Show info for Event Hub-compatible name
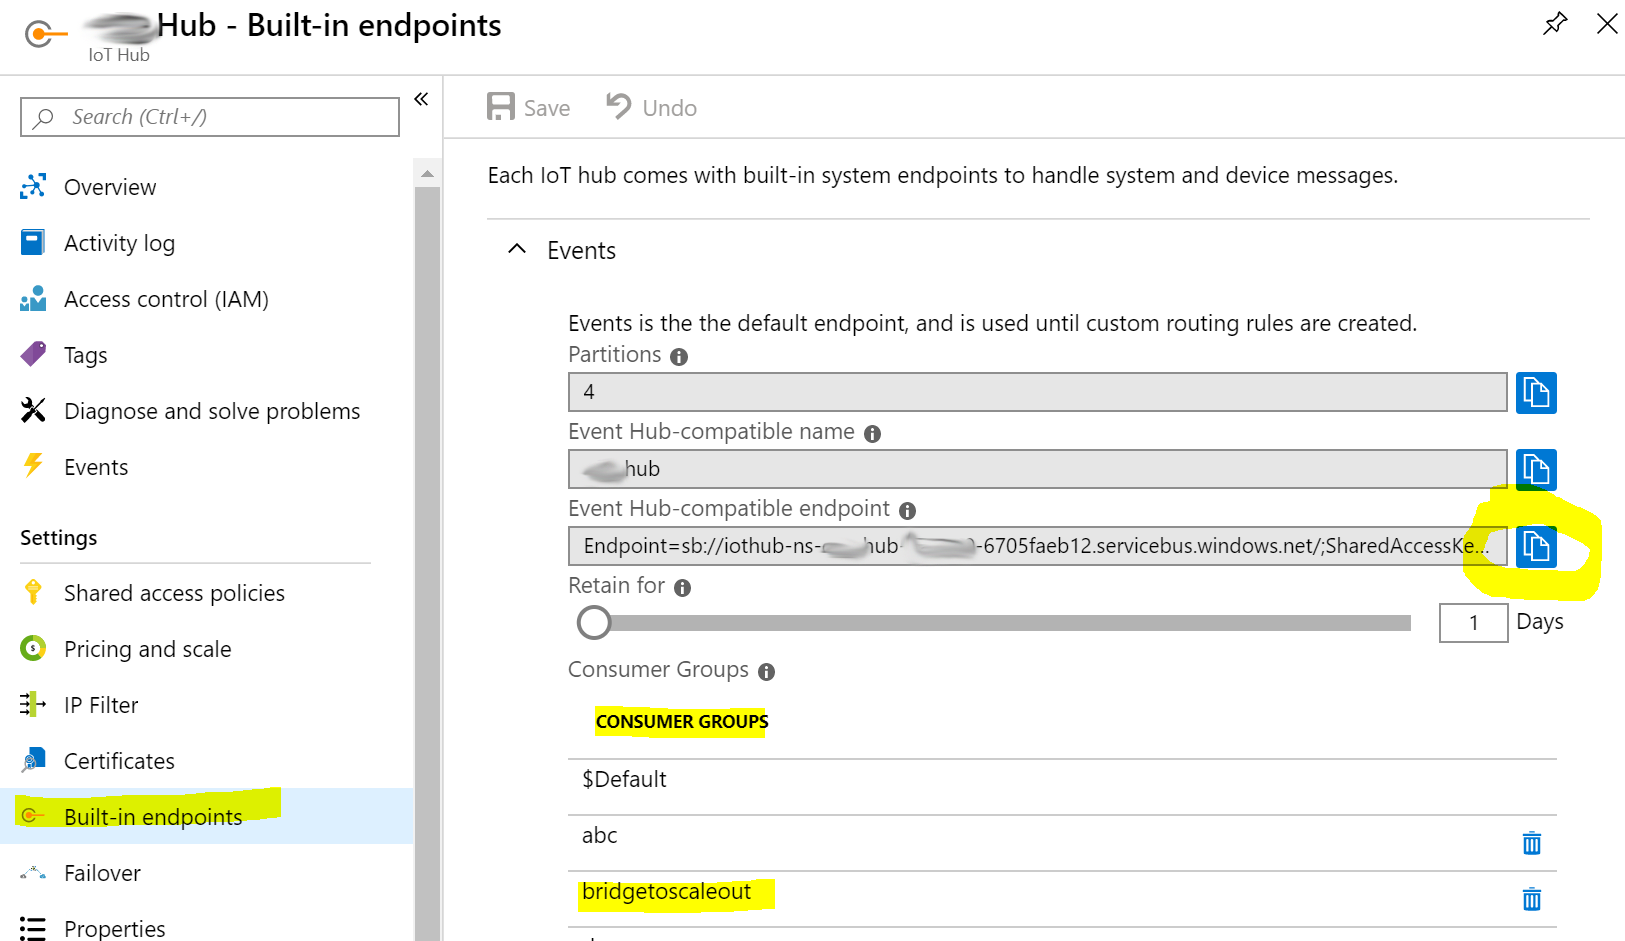 872,434
